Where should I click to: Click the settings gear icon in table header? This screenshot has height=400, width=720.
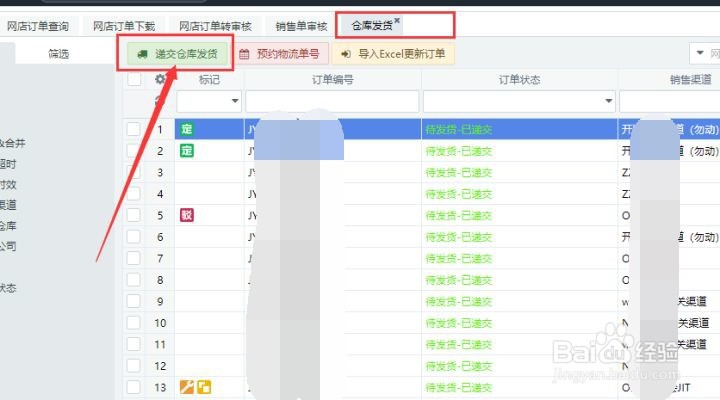(160, 79)
